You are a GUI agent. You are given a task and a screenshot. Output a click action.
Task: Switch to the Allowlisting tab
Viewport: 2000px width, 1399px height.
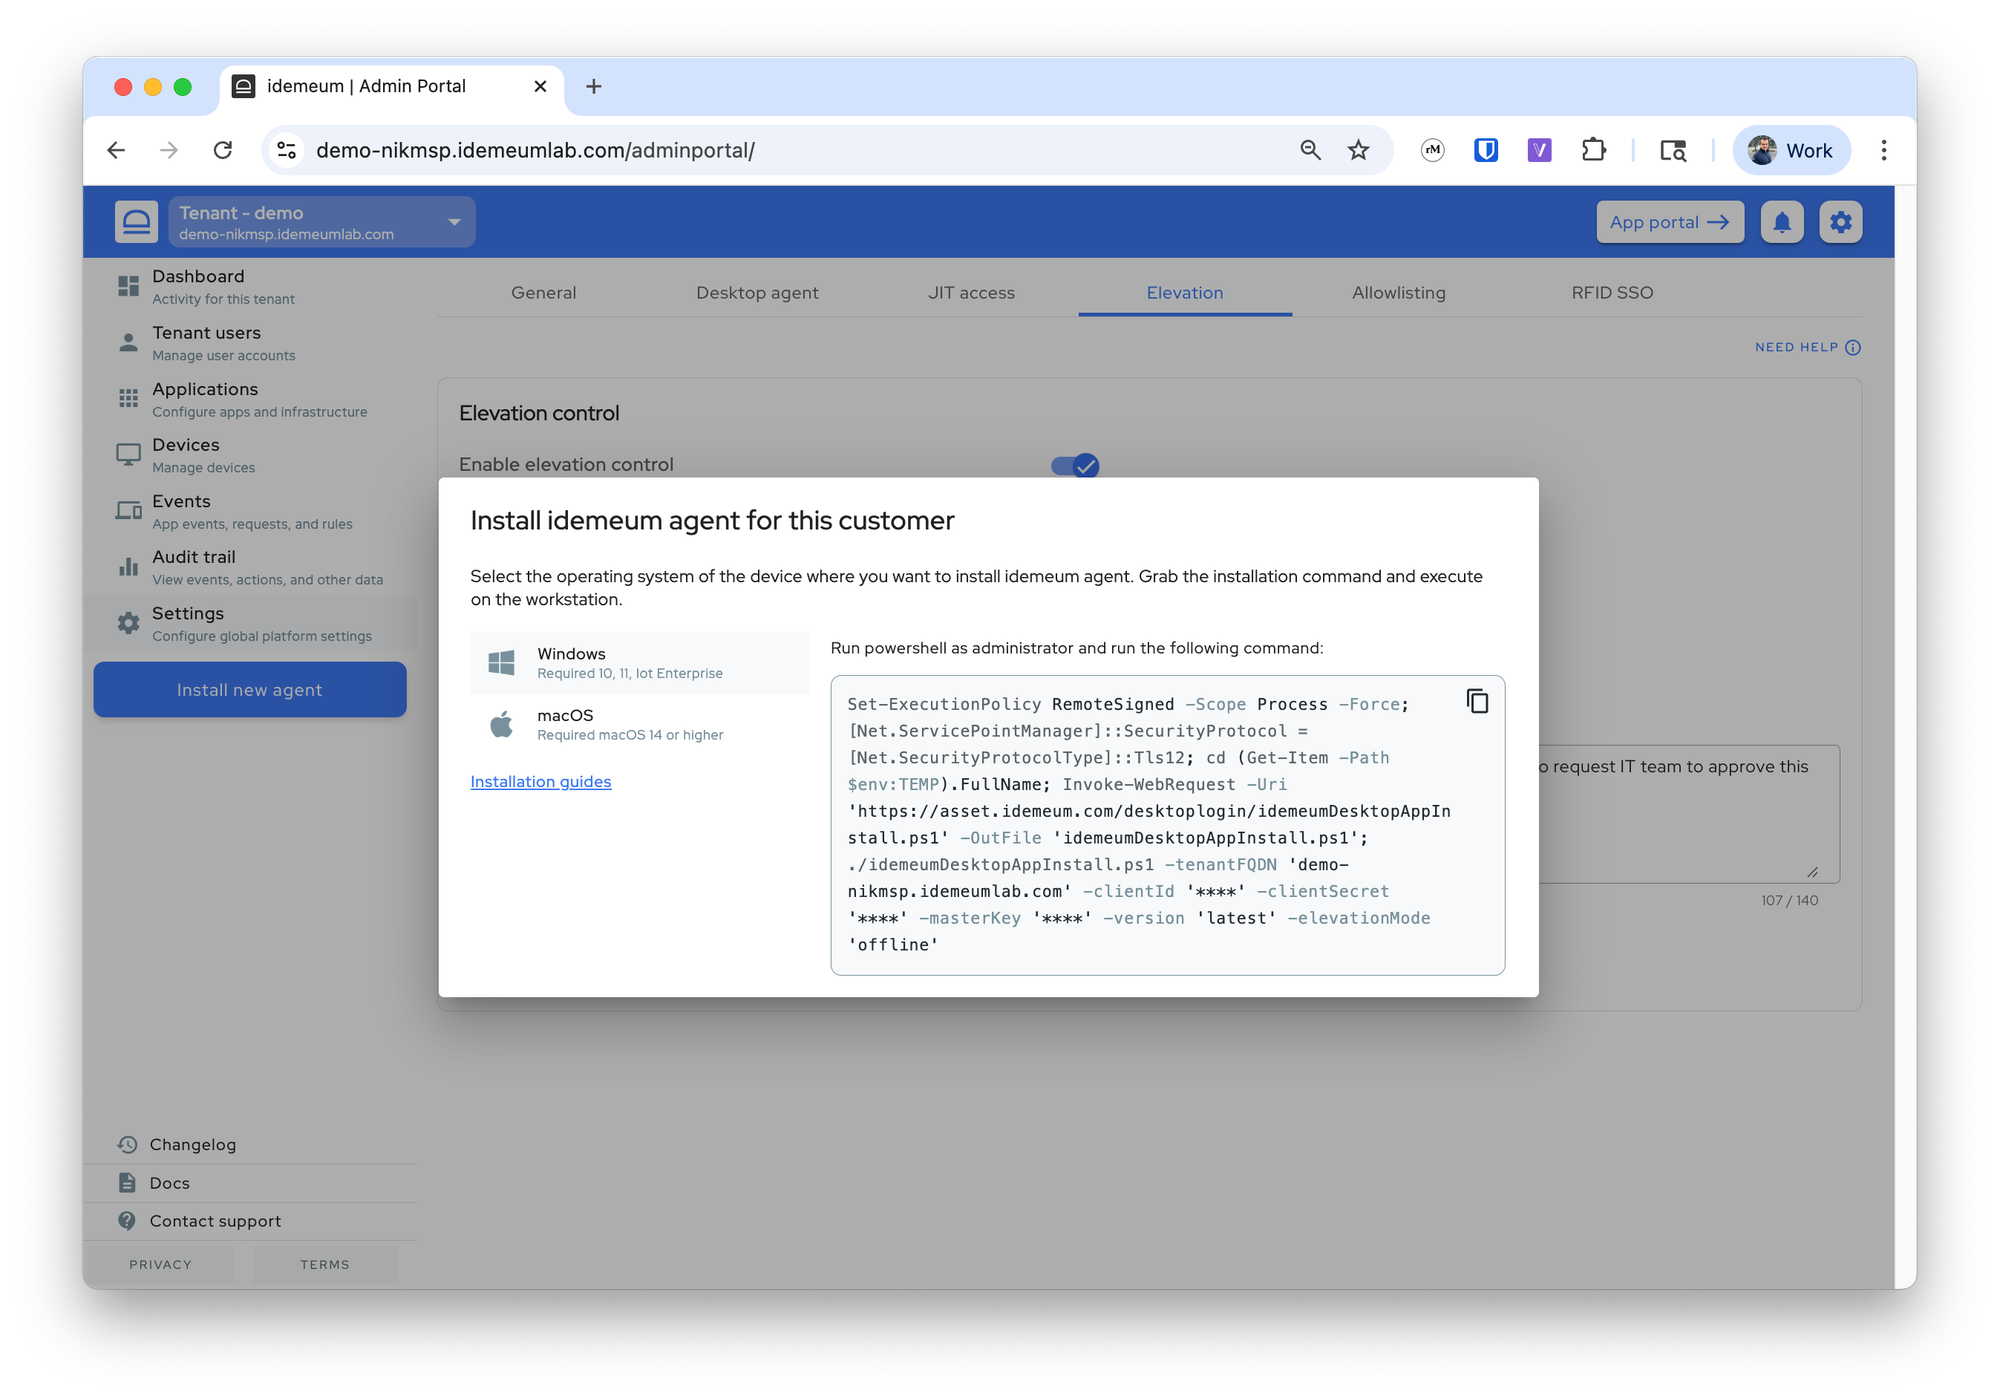point(1398,292)
